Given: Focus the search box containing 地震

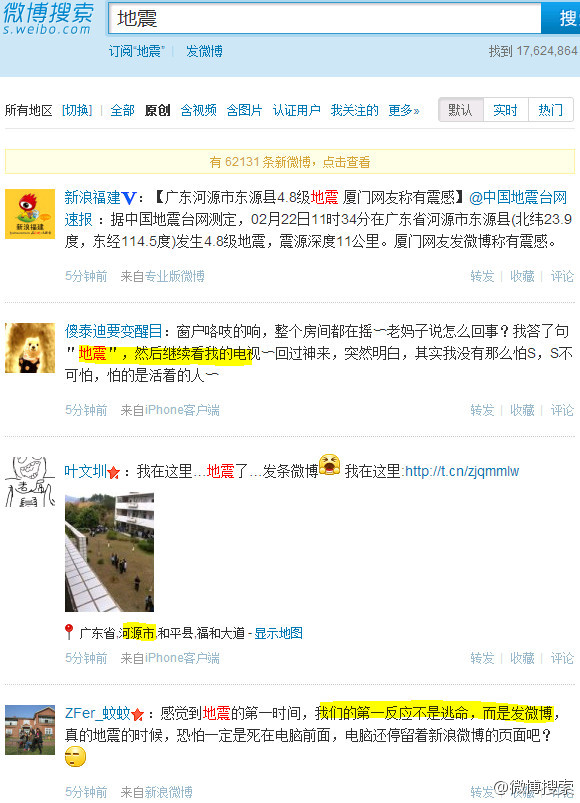Looking at the screenshot, I should (x=325, y=19).
